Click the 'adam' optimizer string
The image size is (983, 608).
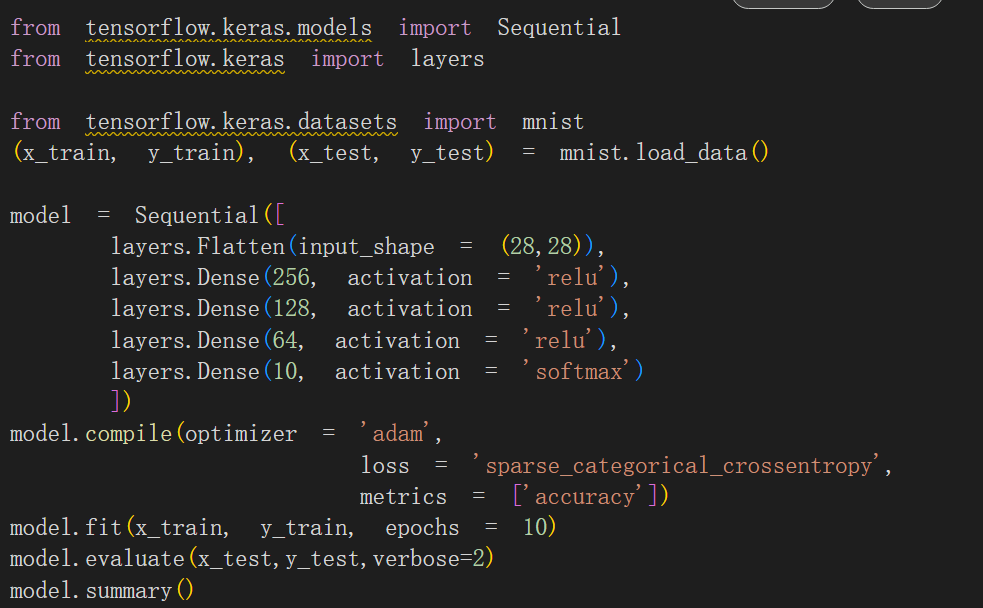[397, 434]
